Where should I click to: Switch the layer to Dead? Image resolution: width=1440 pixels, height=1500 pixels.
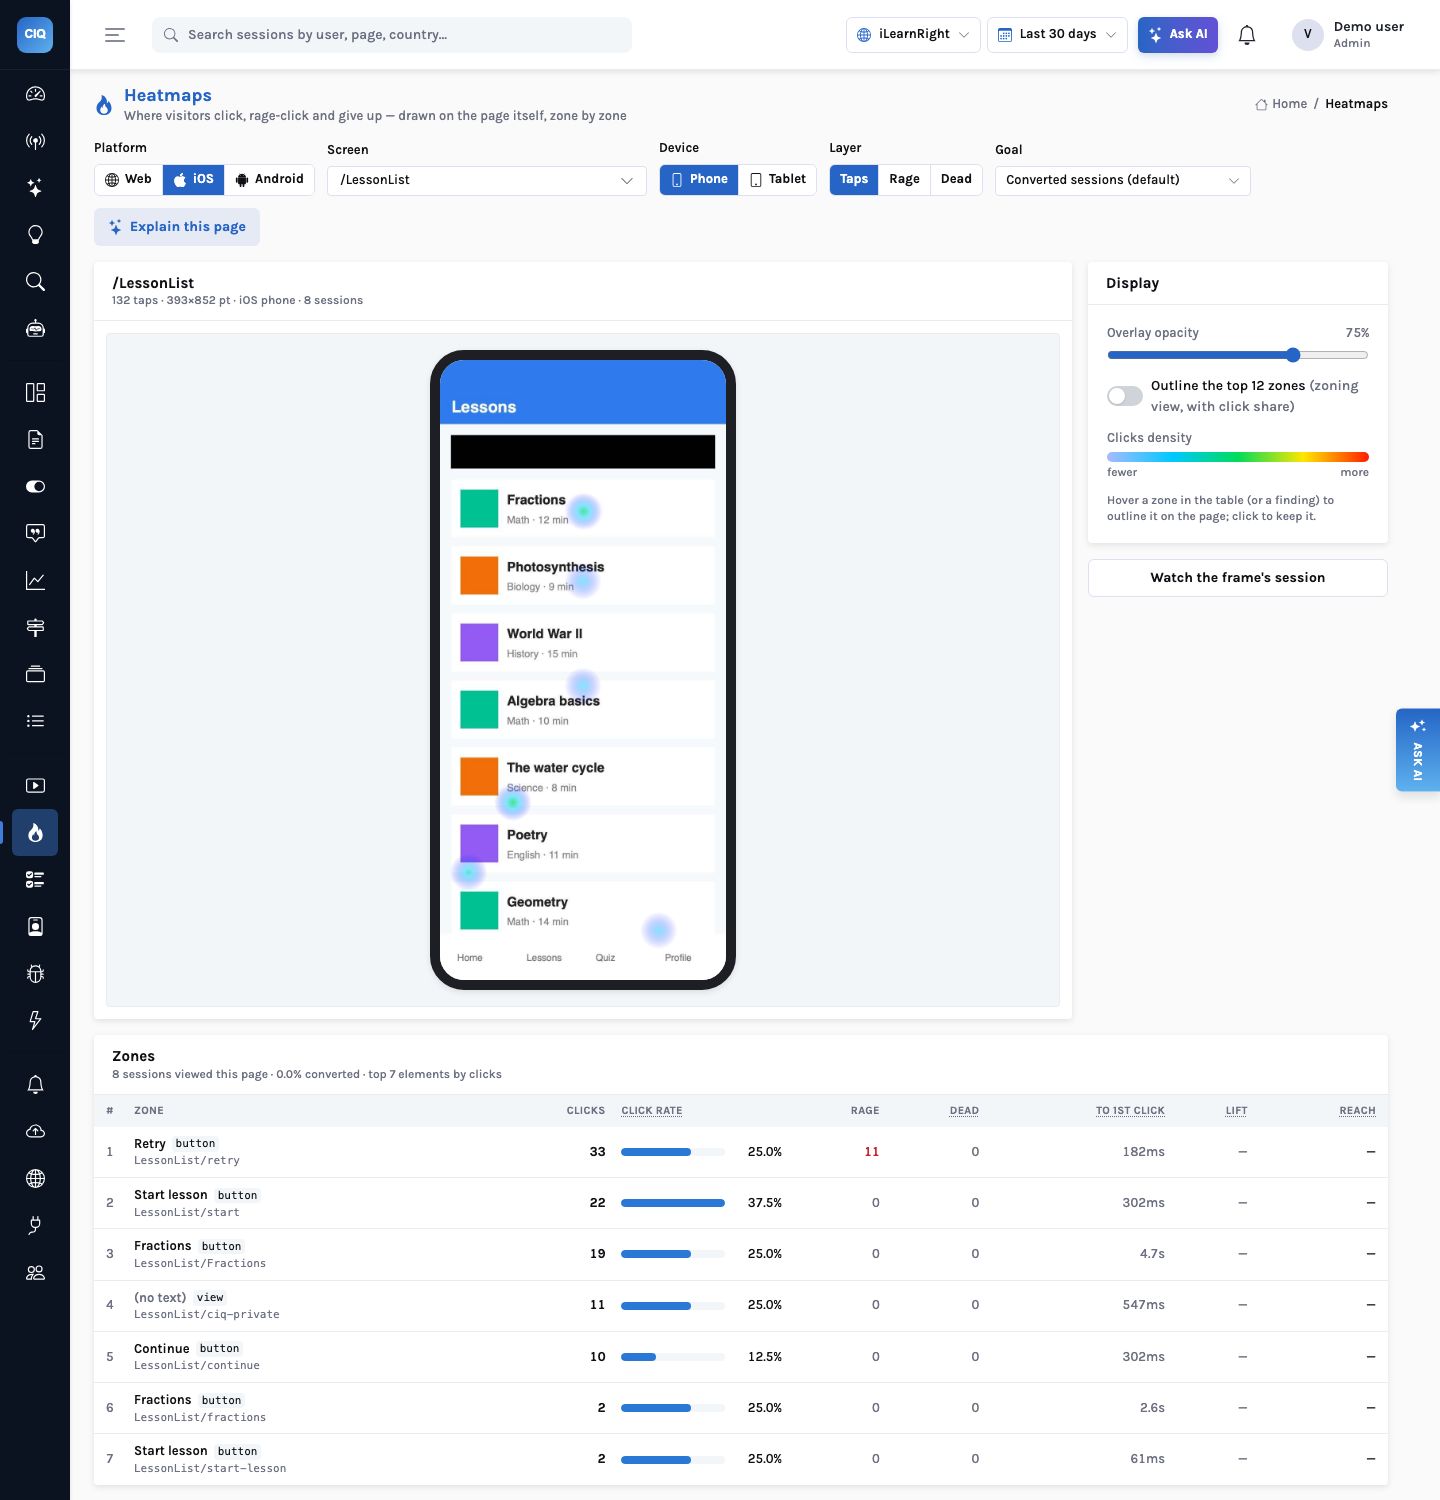coord(956,180)
